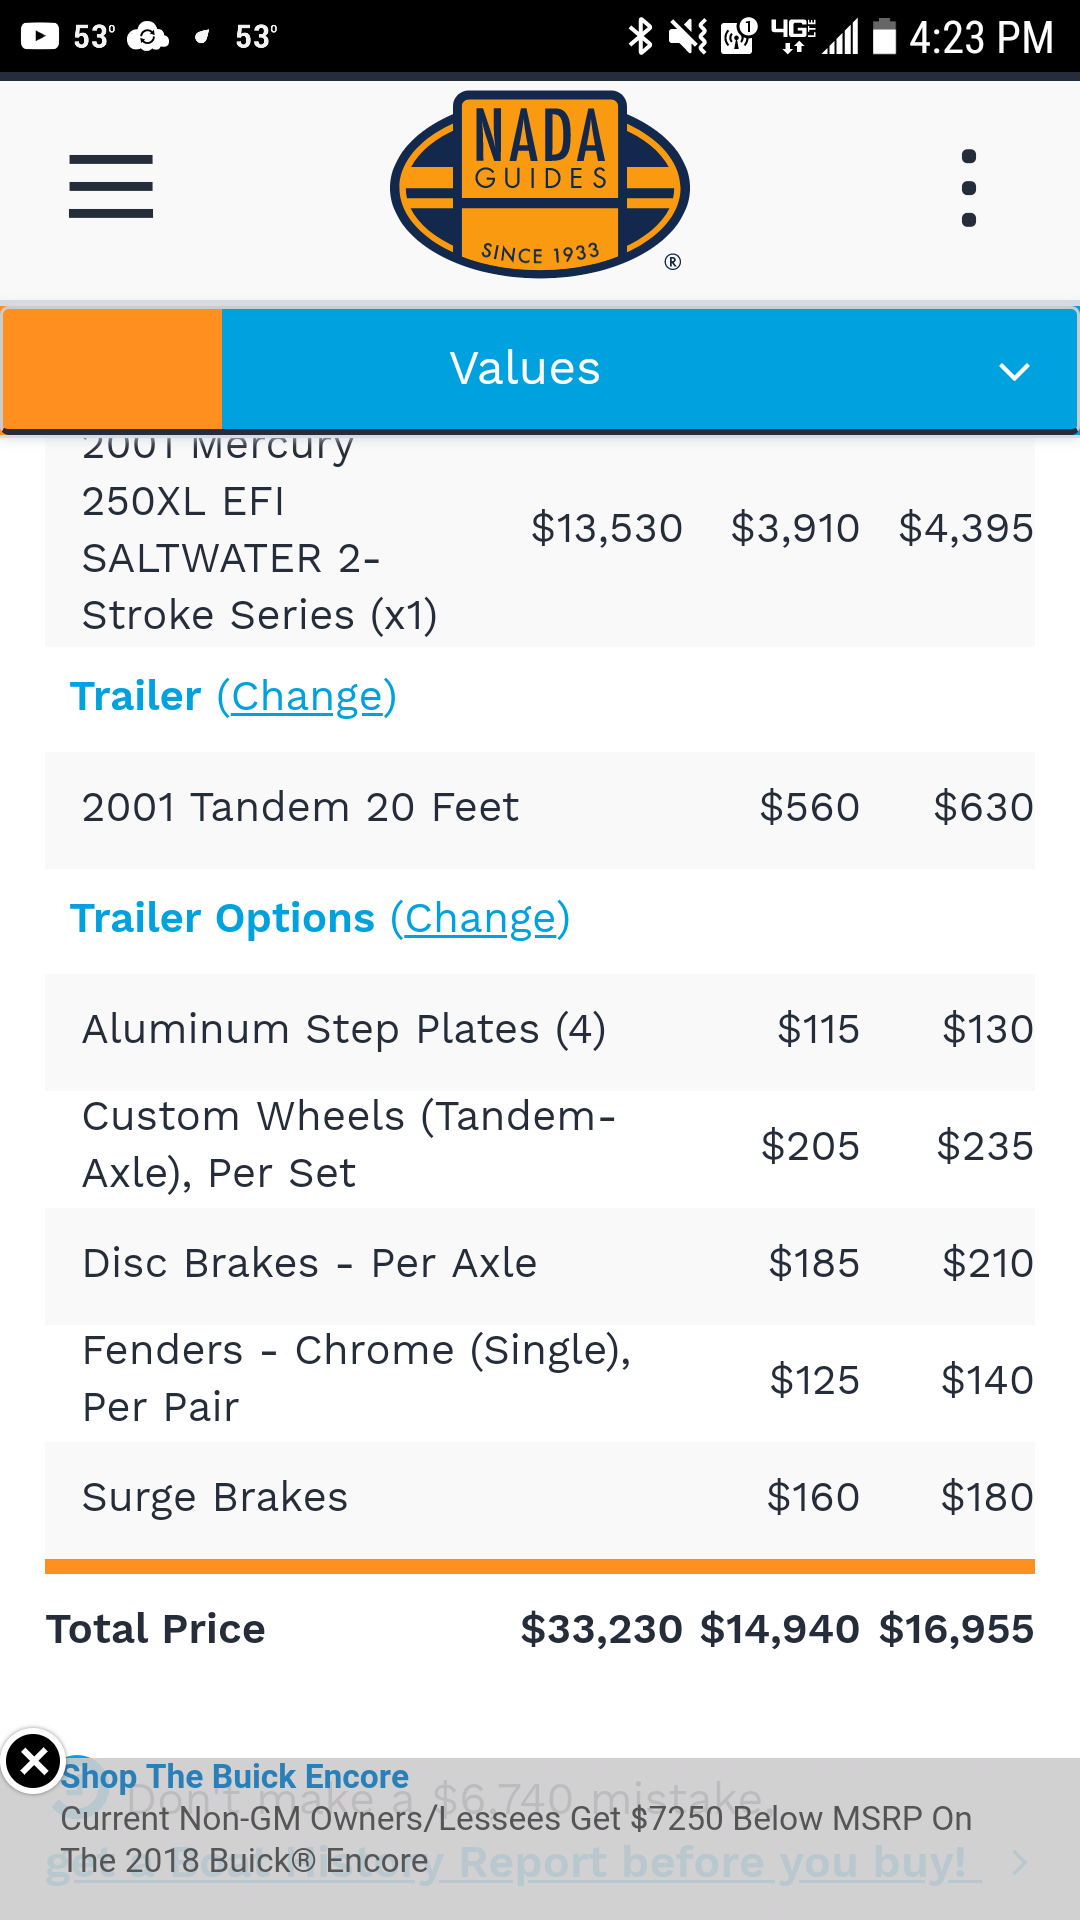The width and height of the screenshot is (1080, 1920).
Task: Open Shop The Buick Encore ad link
Action: click(235, 1776)
